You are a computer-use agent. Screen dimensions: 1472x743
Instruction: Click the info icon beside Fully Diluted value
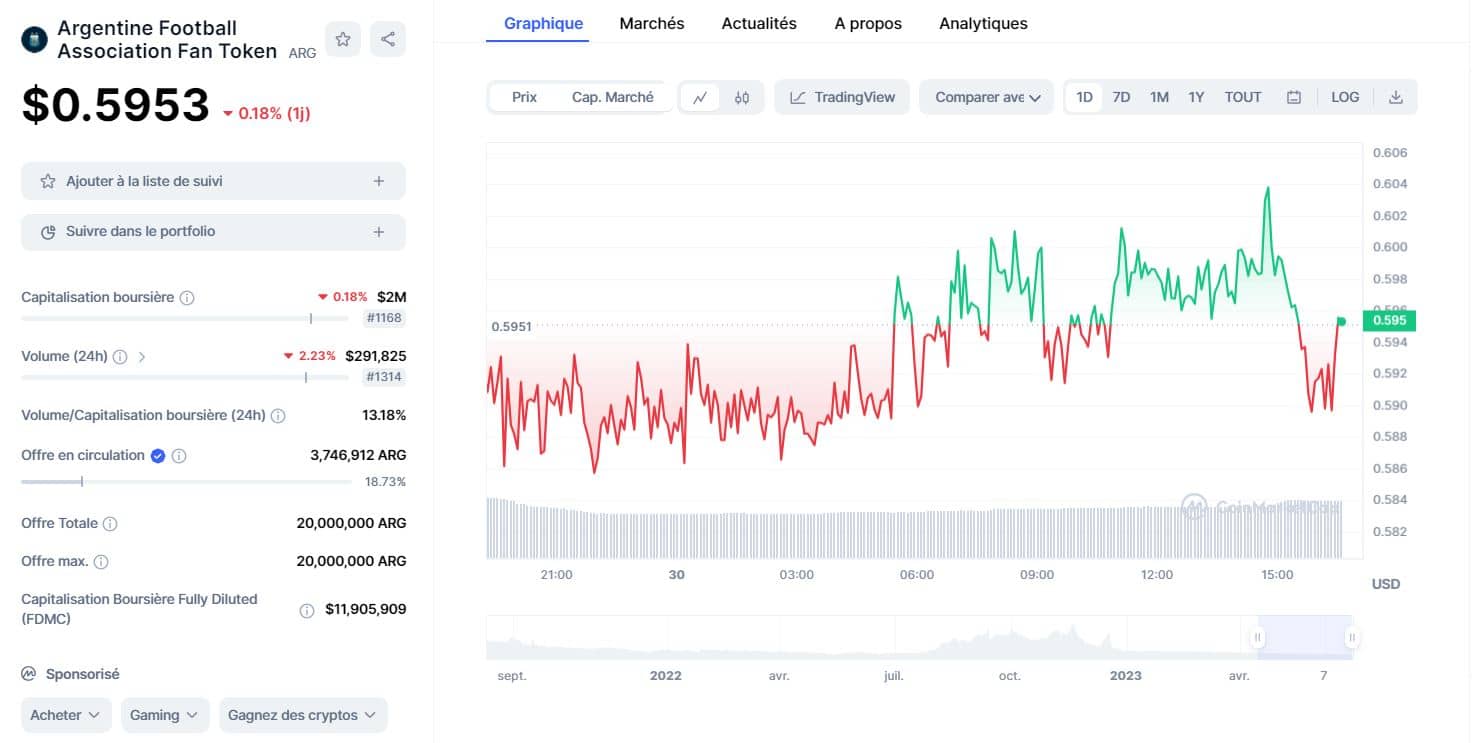pos(307,610)
